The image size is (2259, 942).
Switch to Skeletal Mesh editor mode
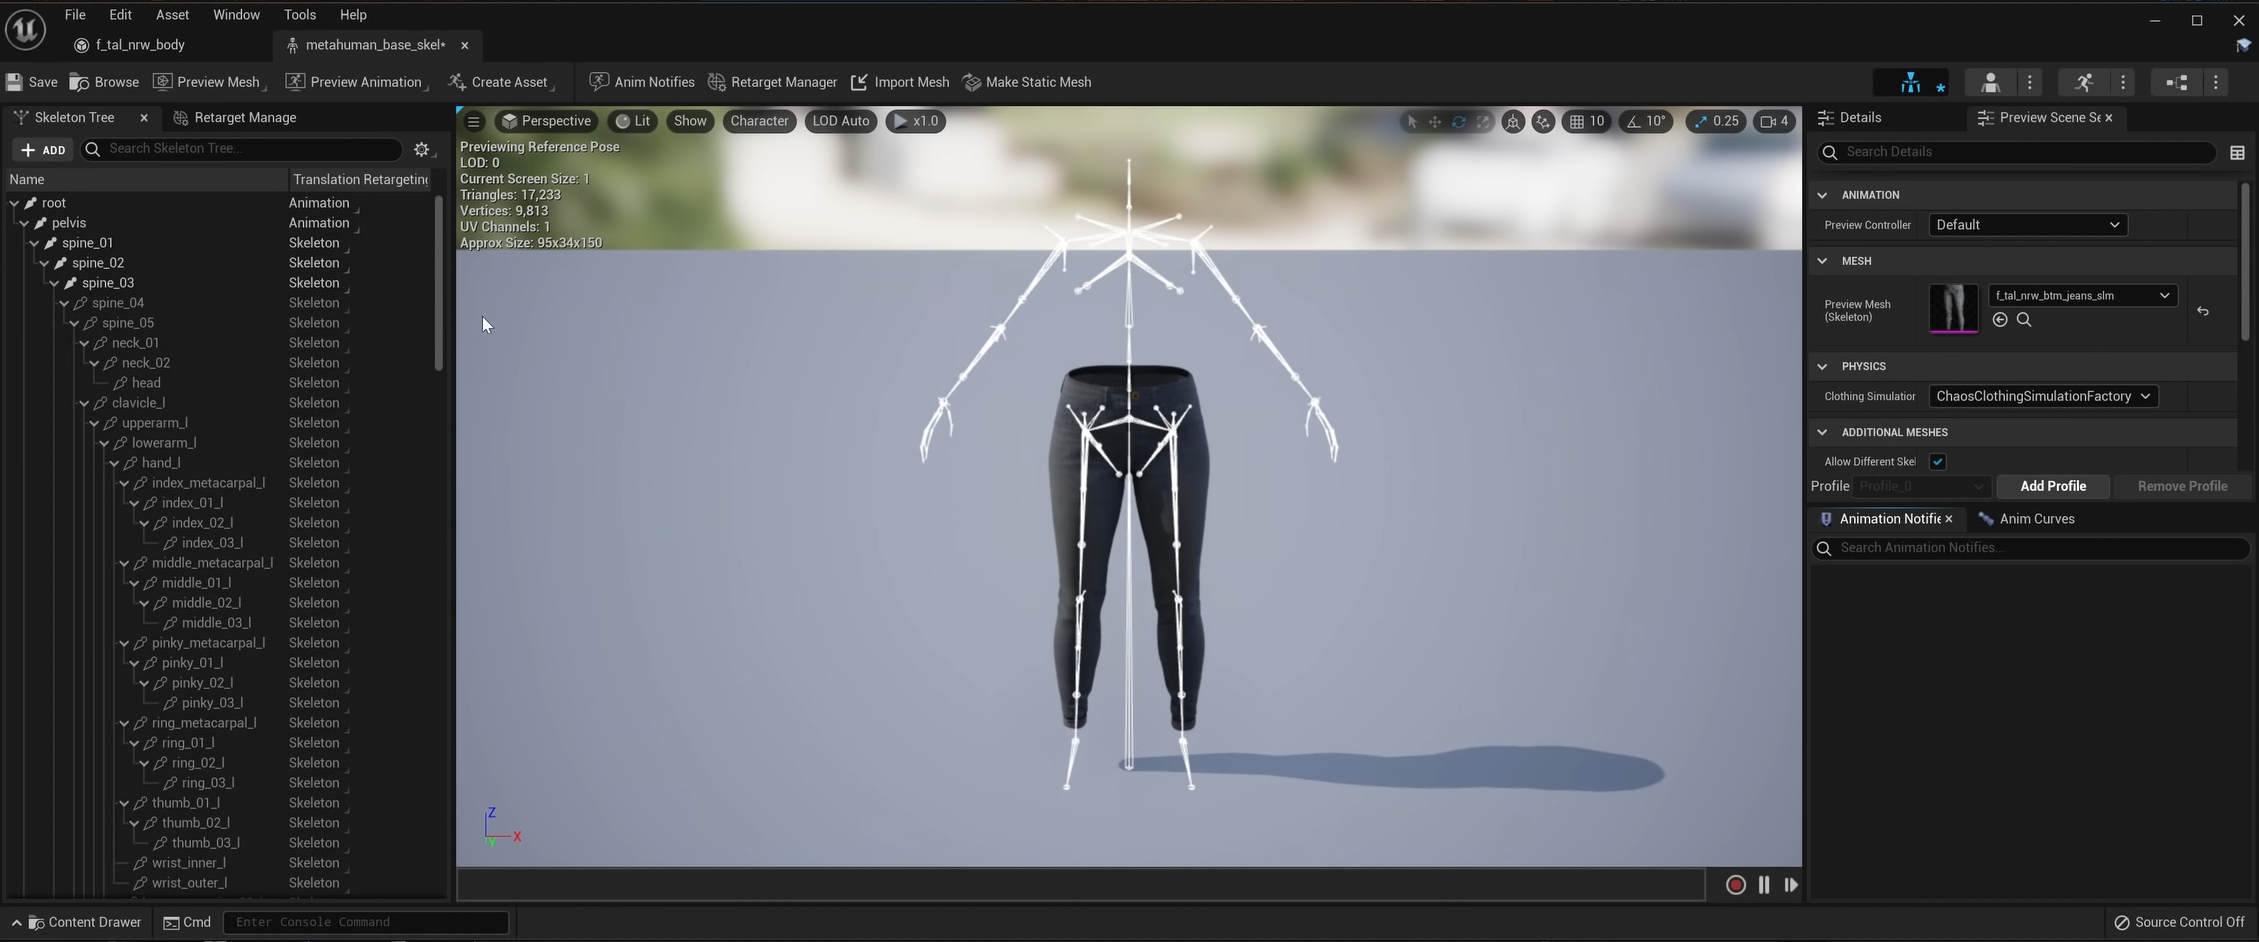tap(1990, 82)
